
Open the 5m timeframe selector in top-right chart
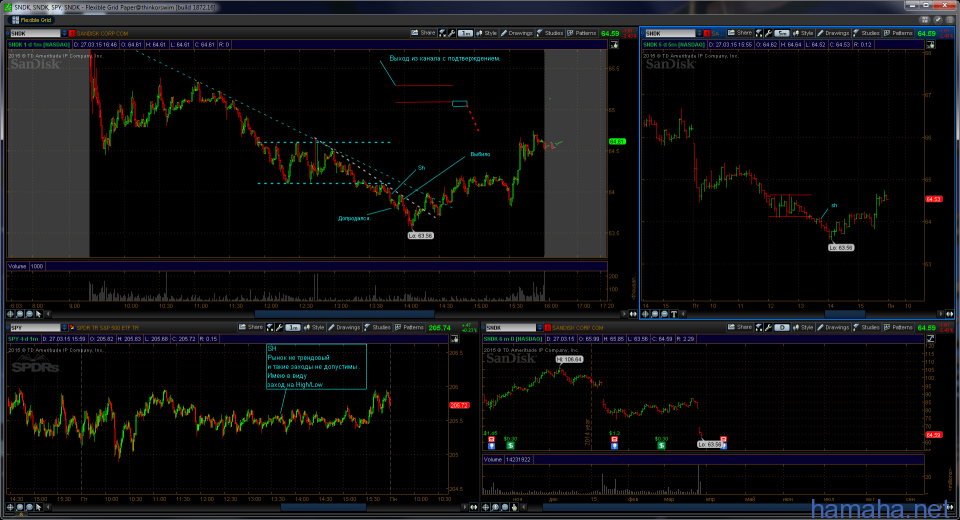782,33
